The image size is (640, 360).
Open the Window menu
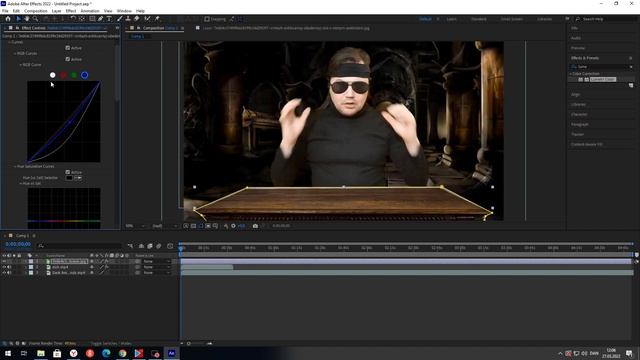(124, 11)
